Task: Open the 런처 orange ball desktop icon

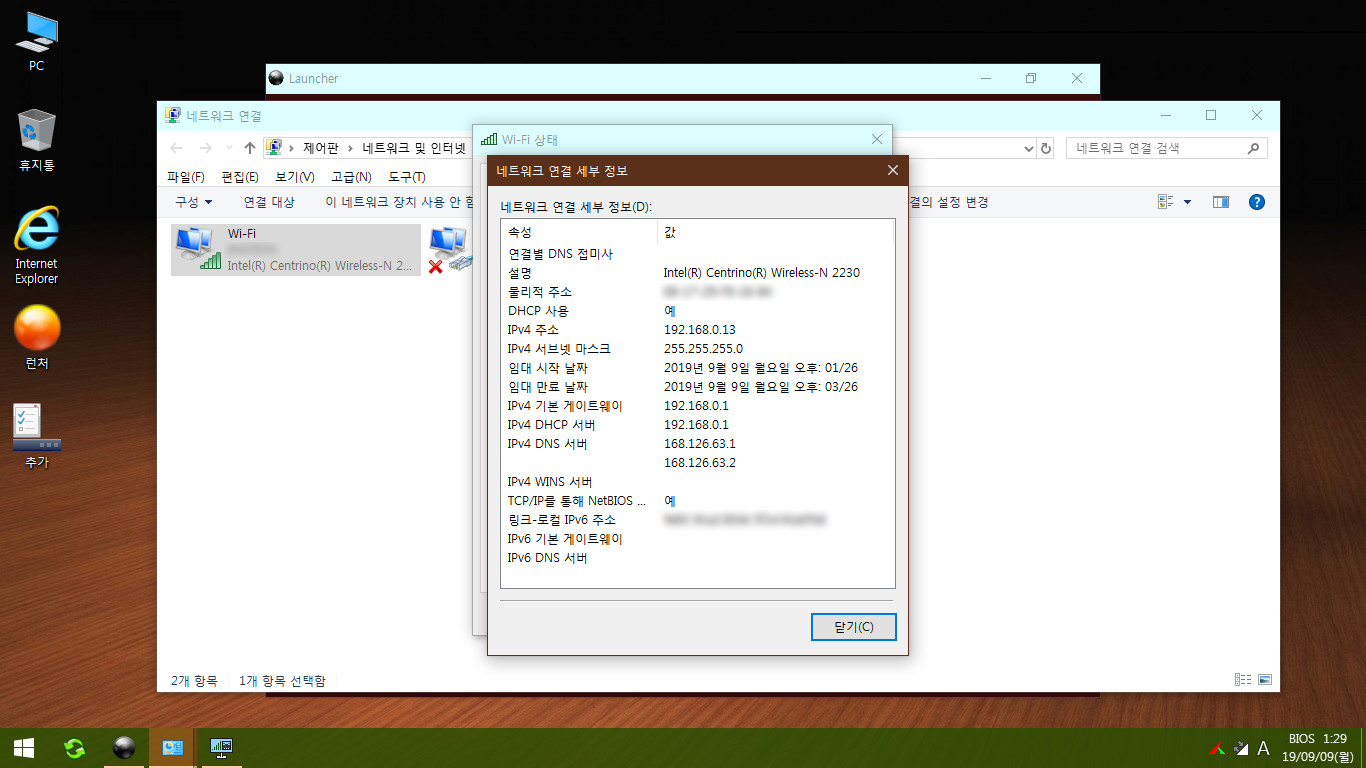Action: pyautogui.click(x=36, y=338)
